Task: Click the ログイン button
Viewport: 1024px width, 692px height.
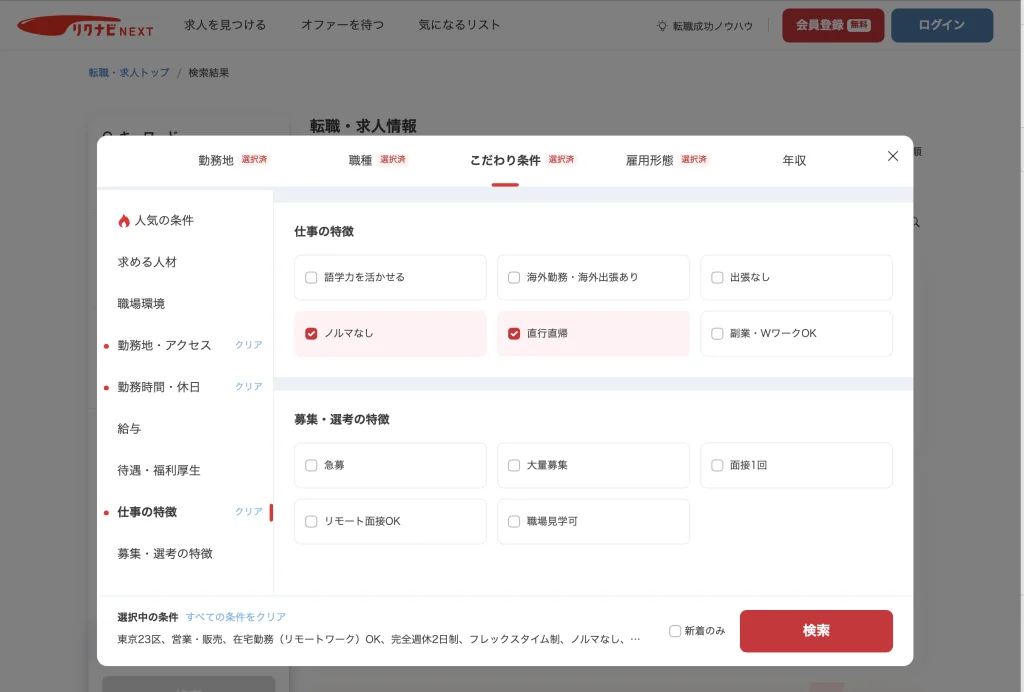Action: point(942,25)
